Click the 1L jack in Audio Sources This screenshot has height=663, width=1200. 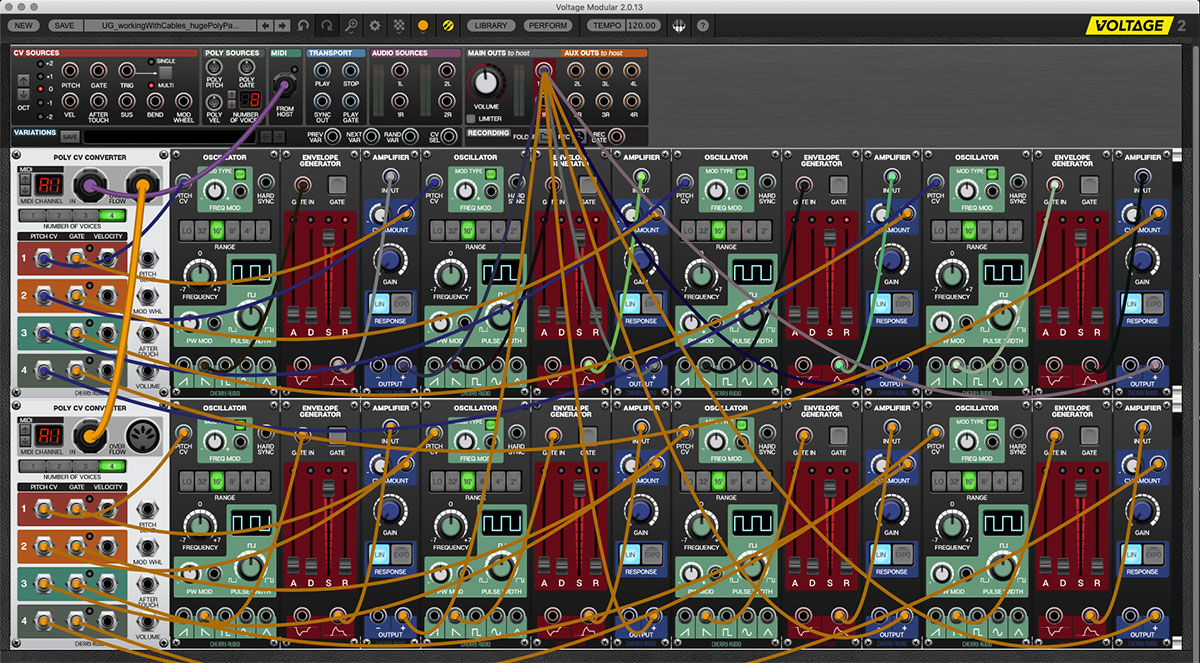click(399, 71)
